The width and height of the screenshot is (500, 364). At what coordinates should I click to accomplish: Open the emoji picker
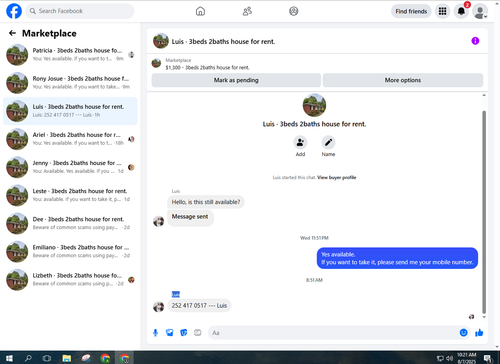pyautogui.click(x=463, y=332)
